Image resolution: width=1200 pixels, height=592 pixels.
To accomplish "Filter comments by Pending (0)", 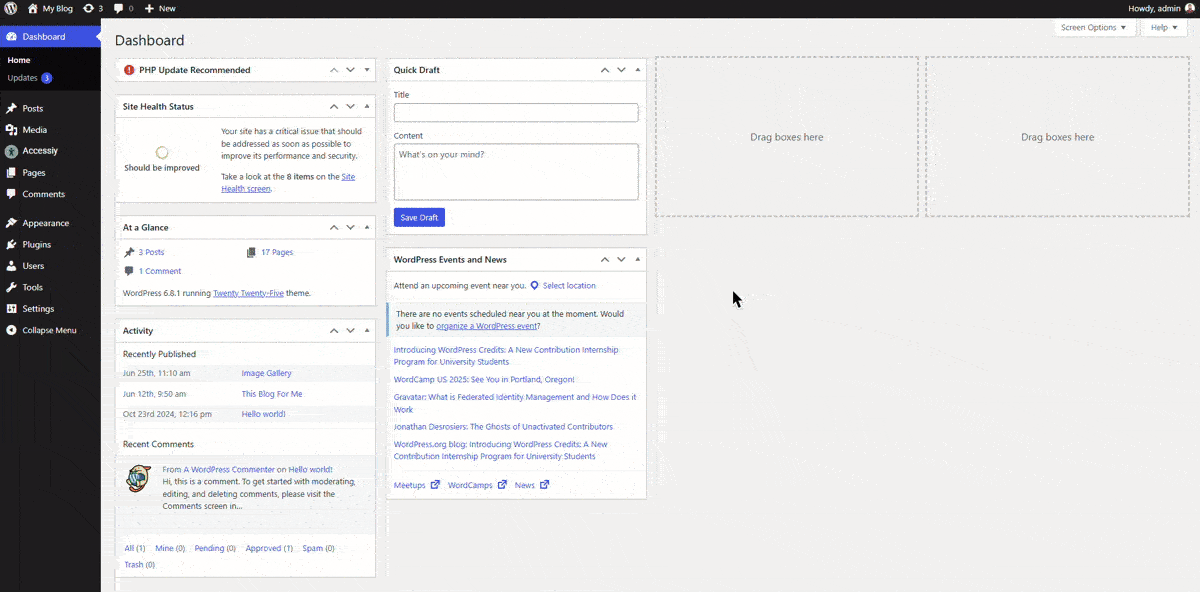I will [x=215, y=548].
